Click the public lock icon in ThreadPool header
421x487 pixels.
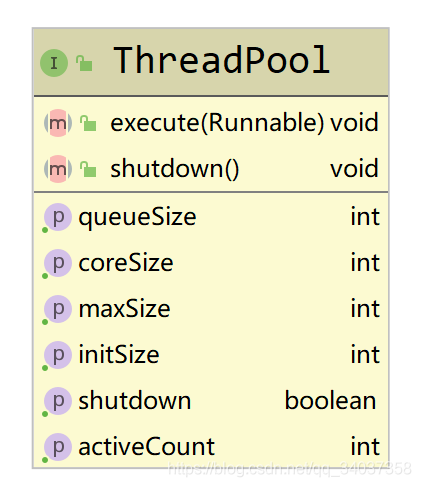84,63
